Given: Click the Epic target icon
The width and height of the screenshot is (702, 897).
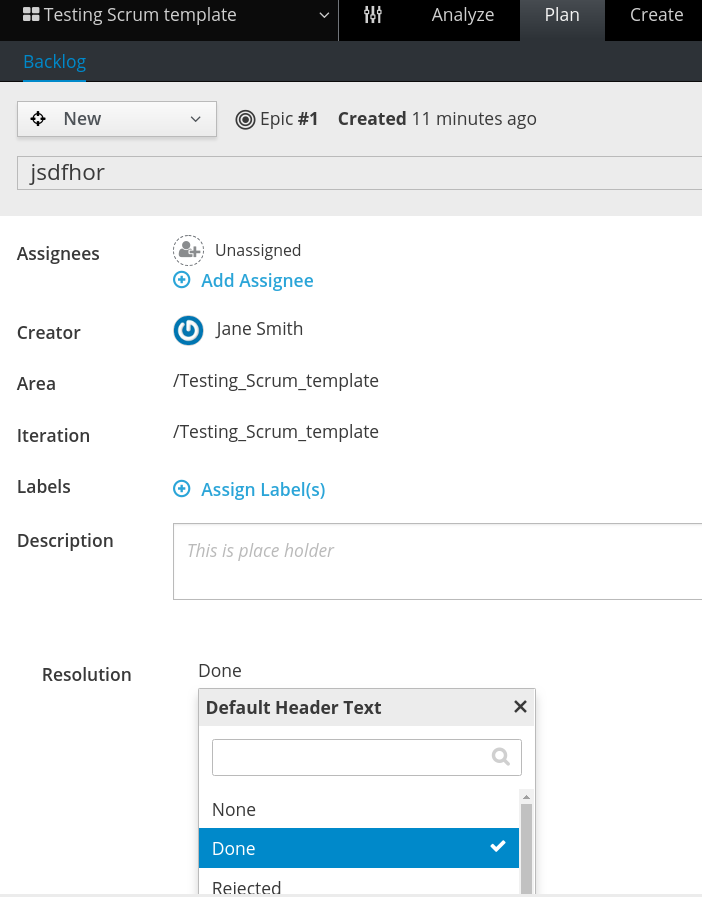Looking at the screenshot, I should (245, 118).
